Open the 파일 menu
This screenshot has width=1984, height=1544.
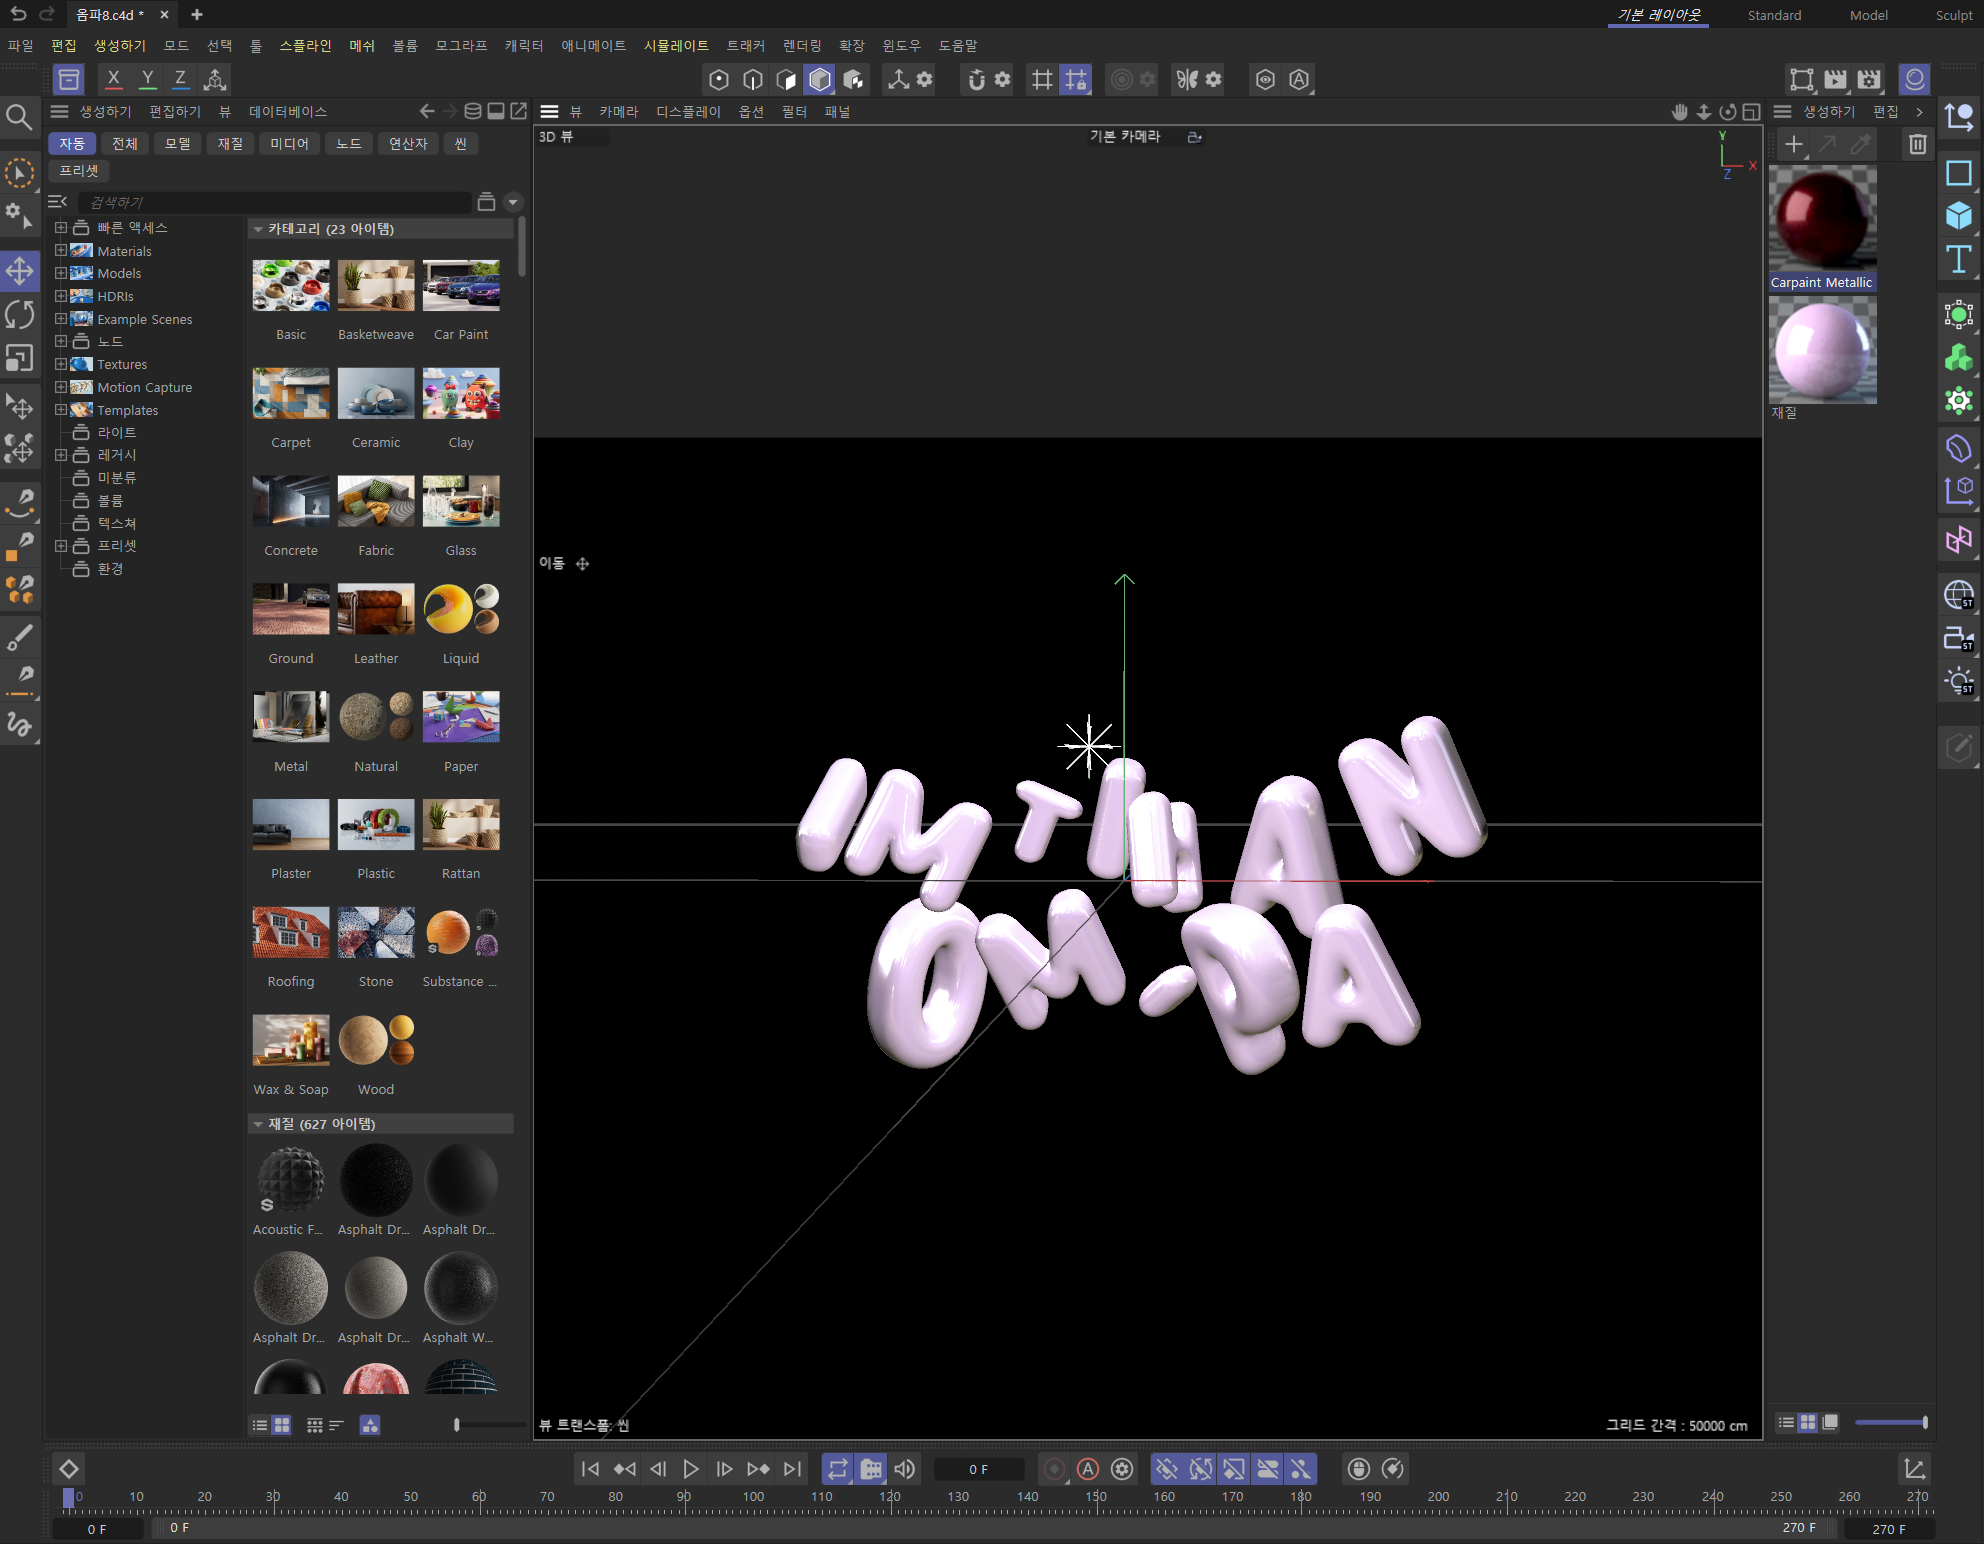(x=20, y=46)
